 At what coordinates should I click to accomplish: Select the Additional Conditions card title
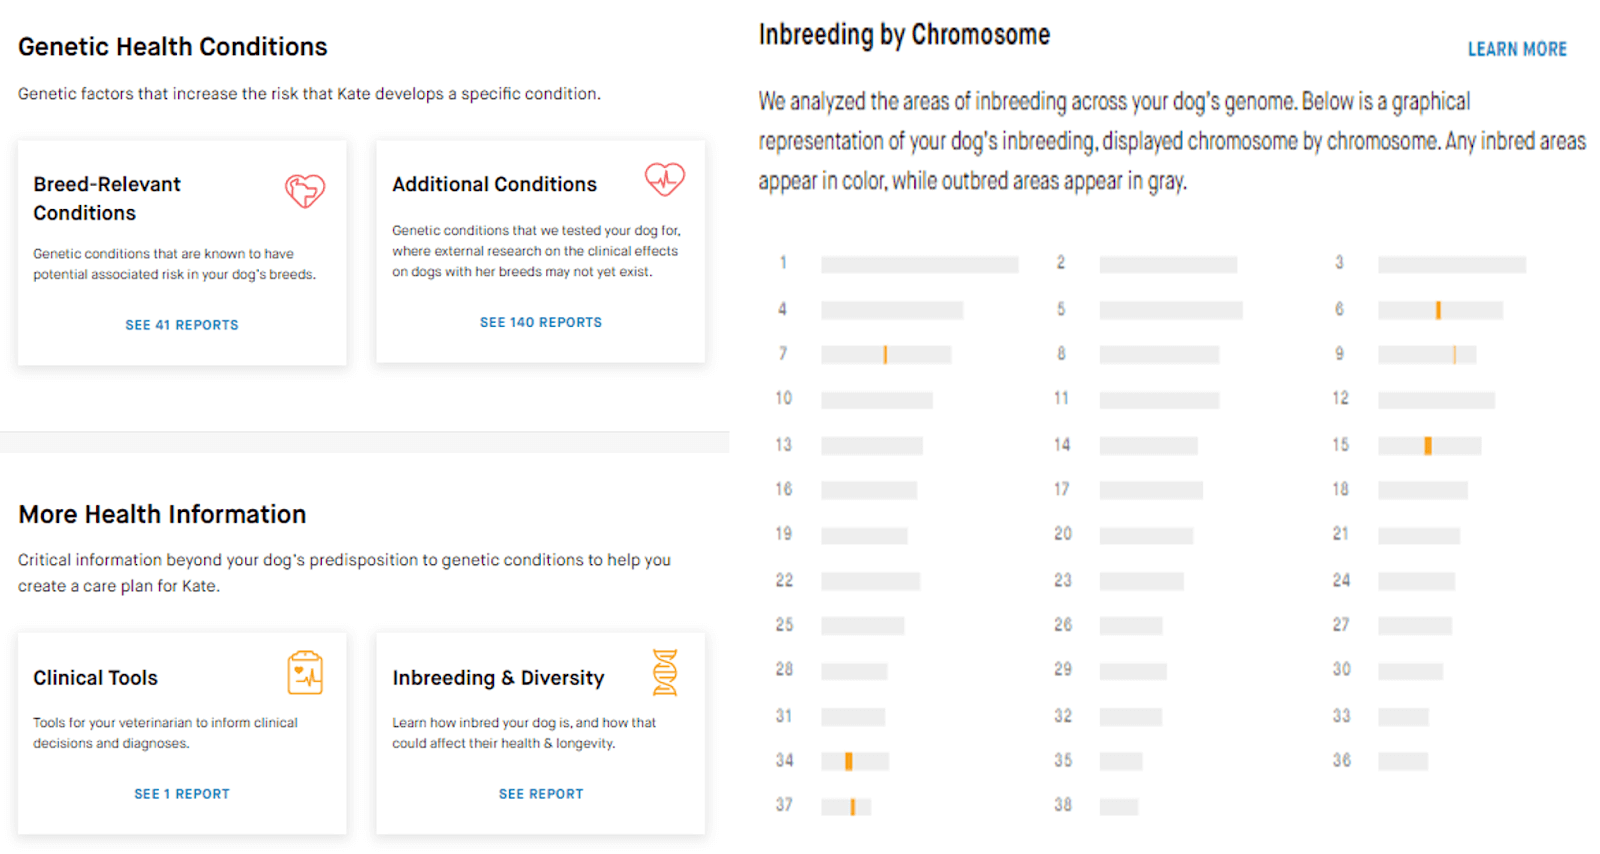[494, 184]
